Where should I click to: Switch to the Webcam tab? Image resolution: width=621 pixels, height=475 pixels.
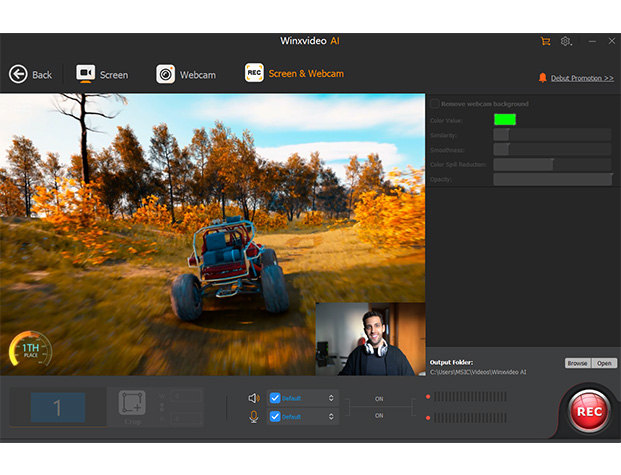pyautogui.click(x=186, y=74)
